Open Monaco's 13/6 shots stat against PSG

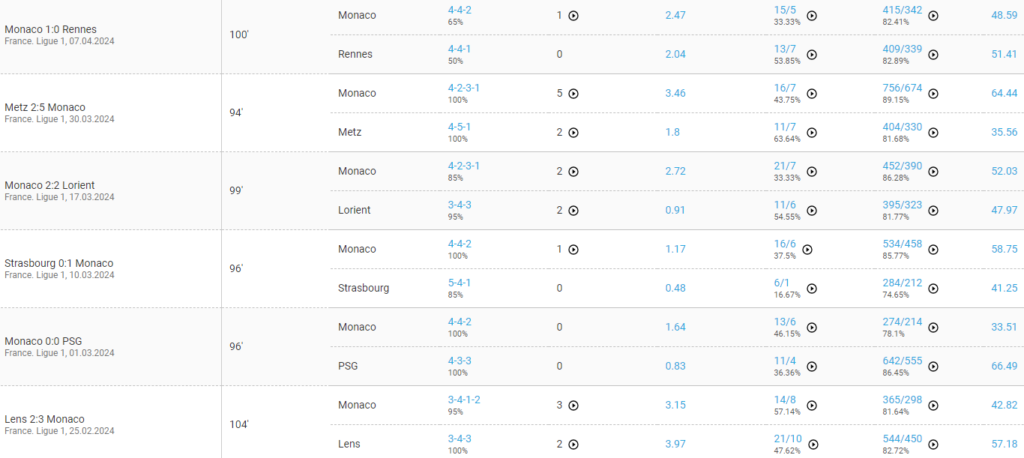click(784, 321)
